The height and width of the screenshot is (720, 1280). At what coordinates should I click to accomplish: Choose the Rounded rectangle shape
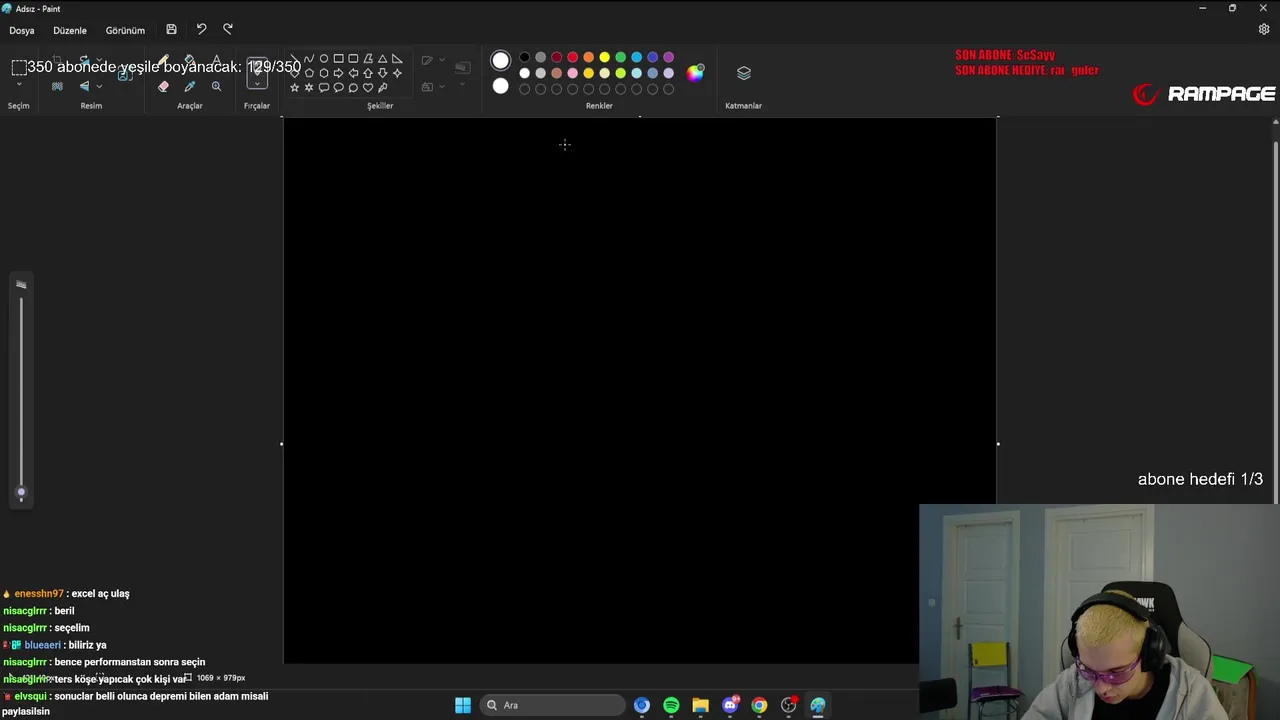click(353, 58)
